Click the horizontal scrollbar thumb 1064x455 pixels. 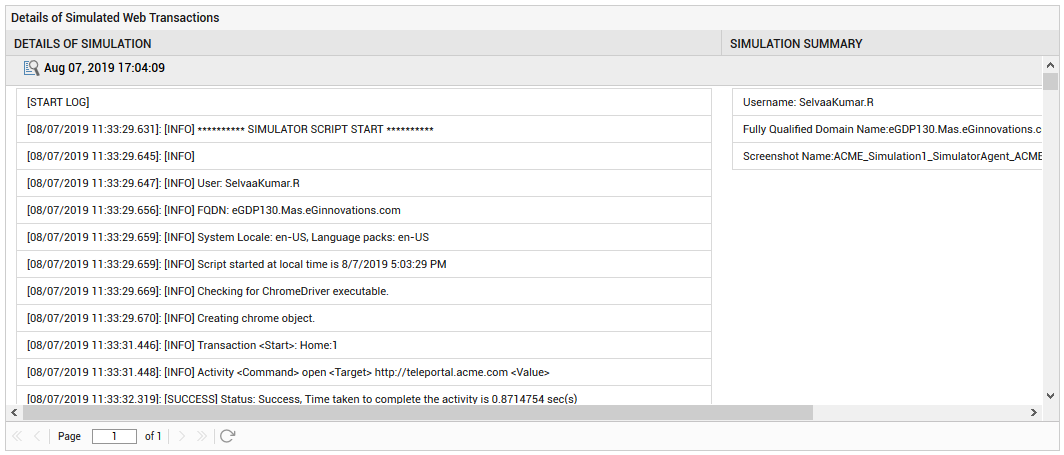point(417,412)
